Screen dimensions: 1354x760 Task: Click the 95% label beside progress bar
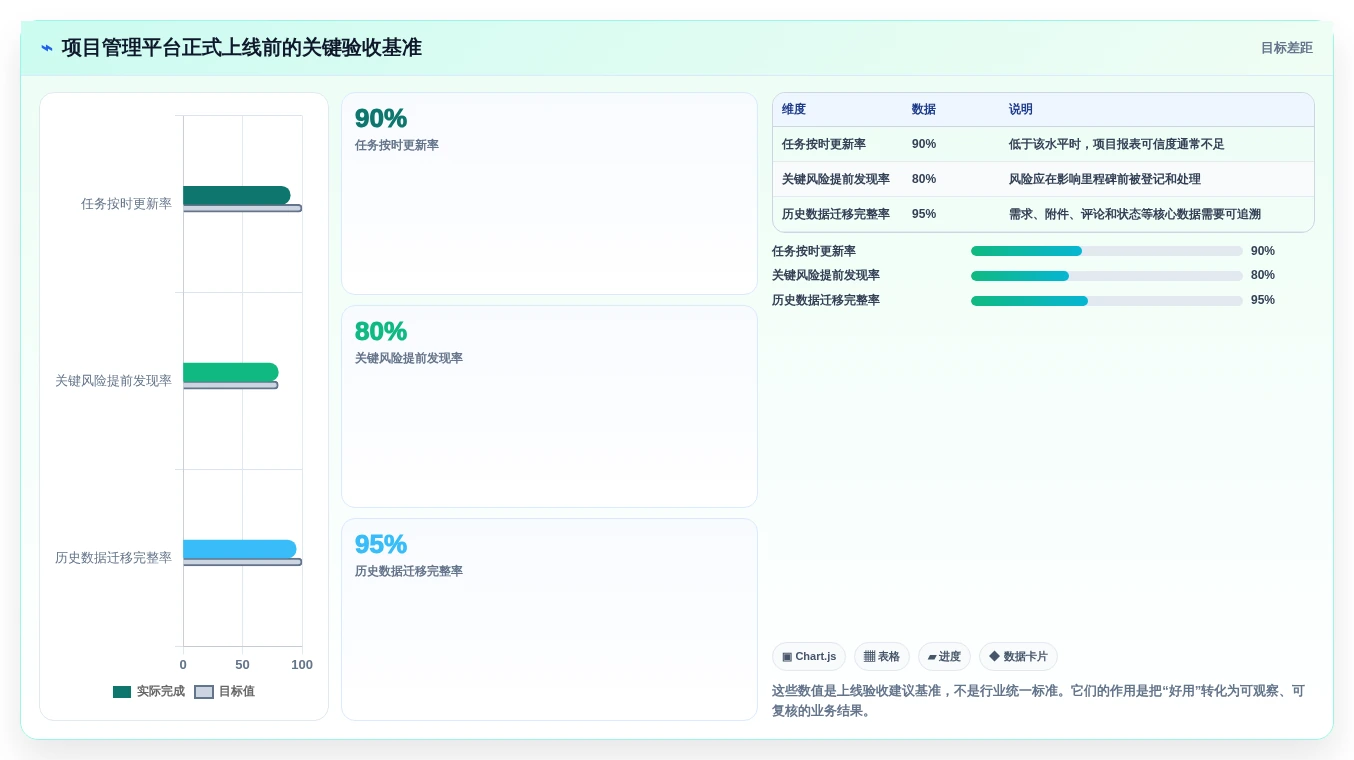[x=1263, y=300]
